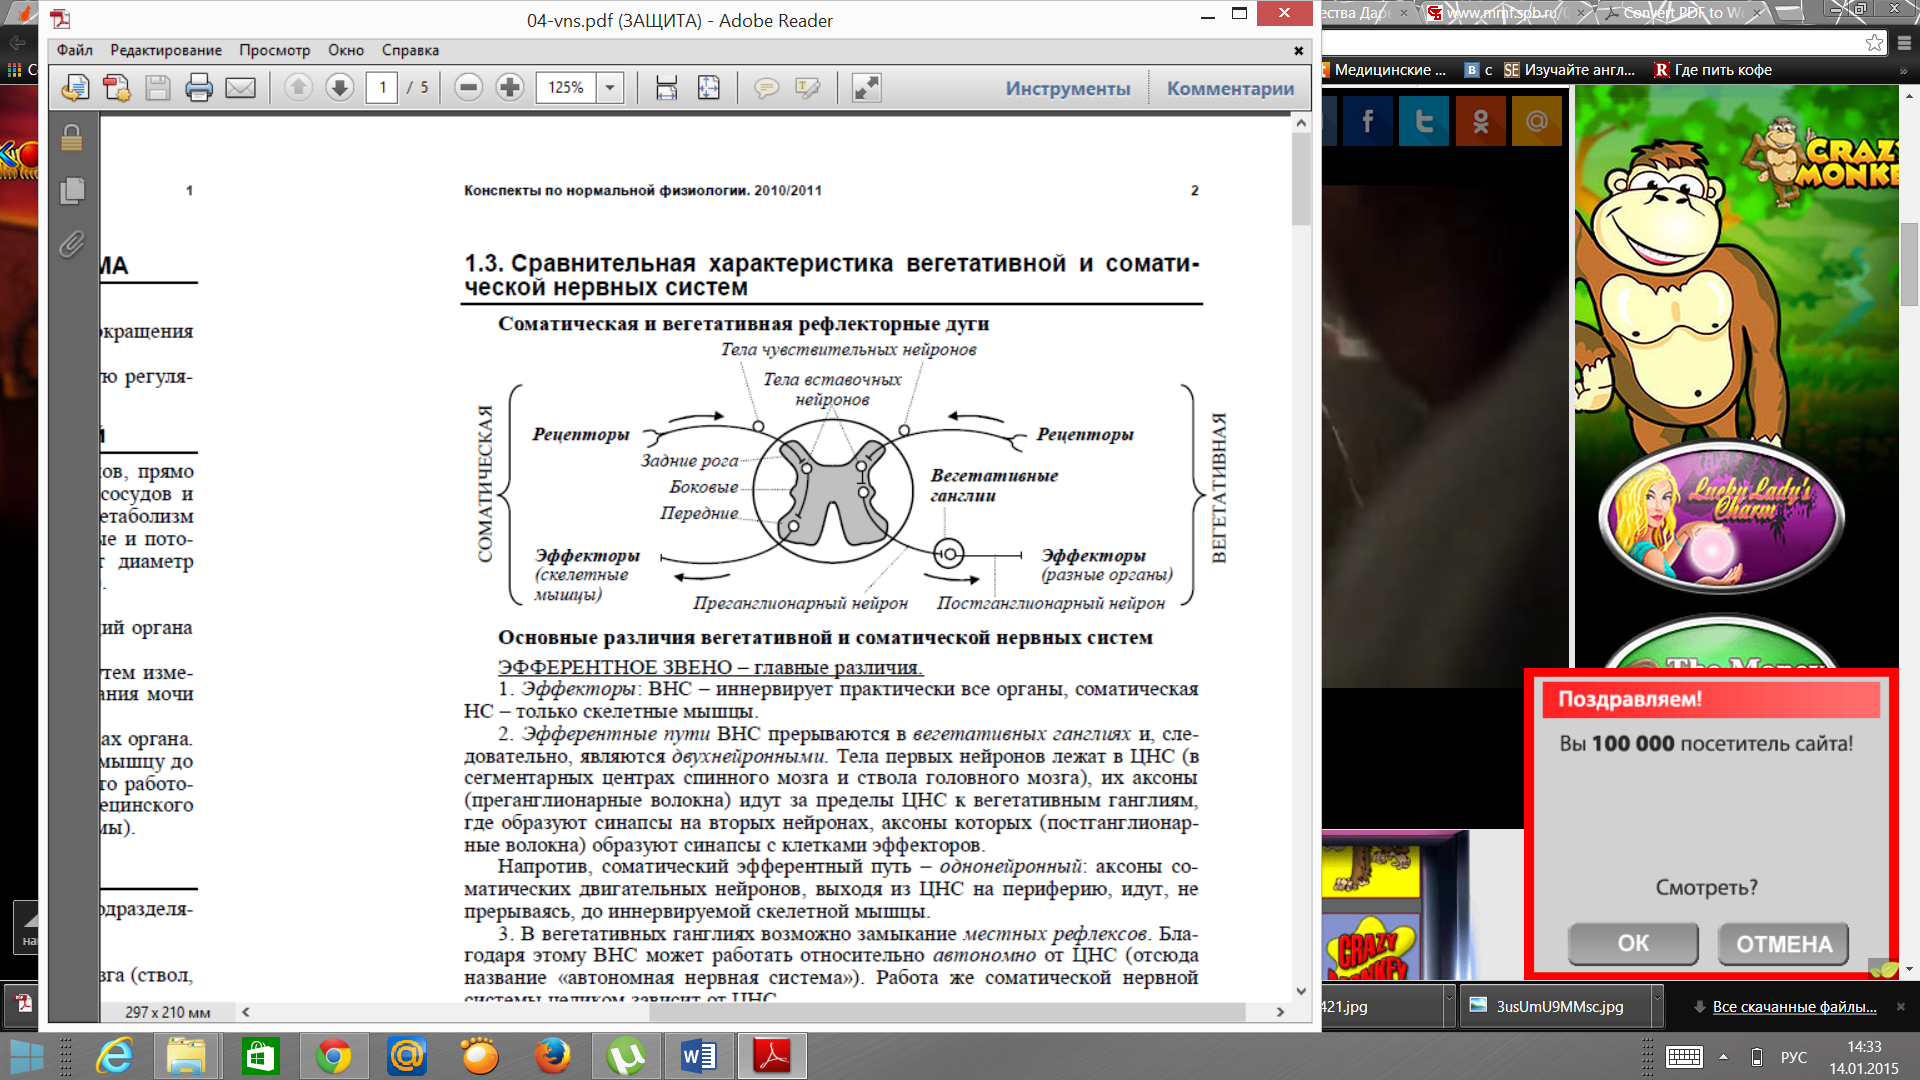Open the Инструменты pane
1920x1080 pixels.
1068,89
